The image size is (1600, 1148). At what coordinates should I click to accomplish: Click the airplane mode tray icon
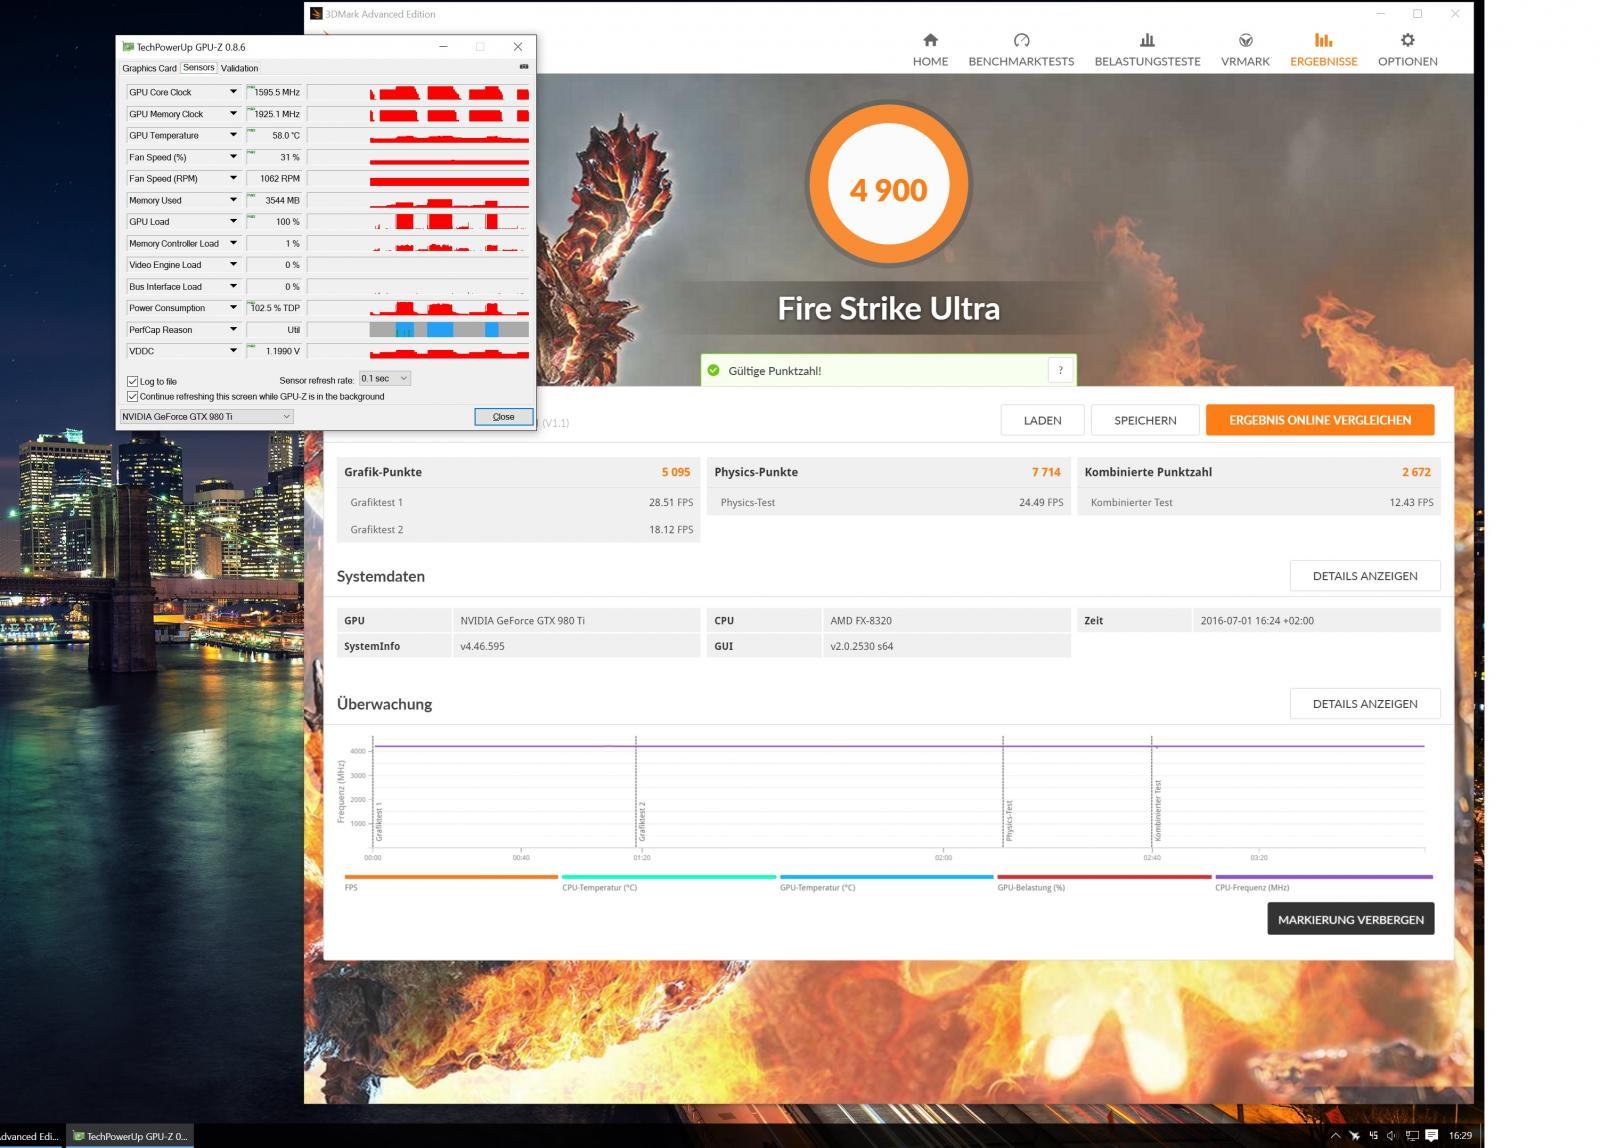[x=1354, y=1136]
